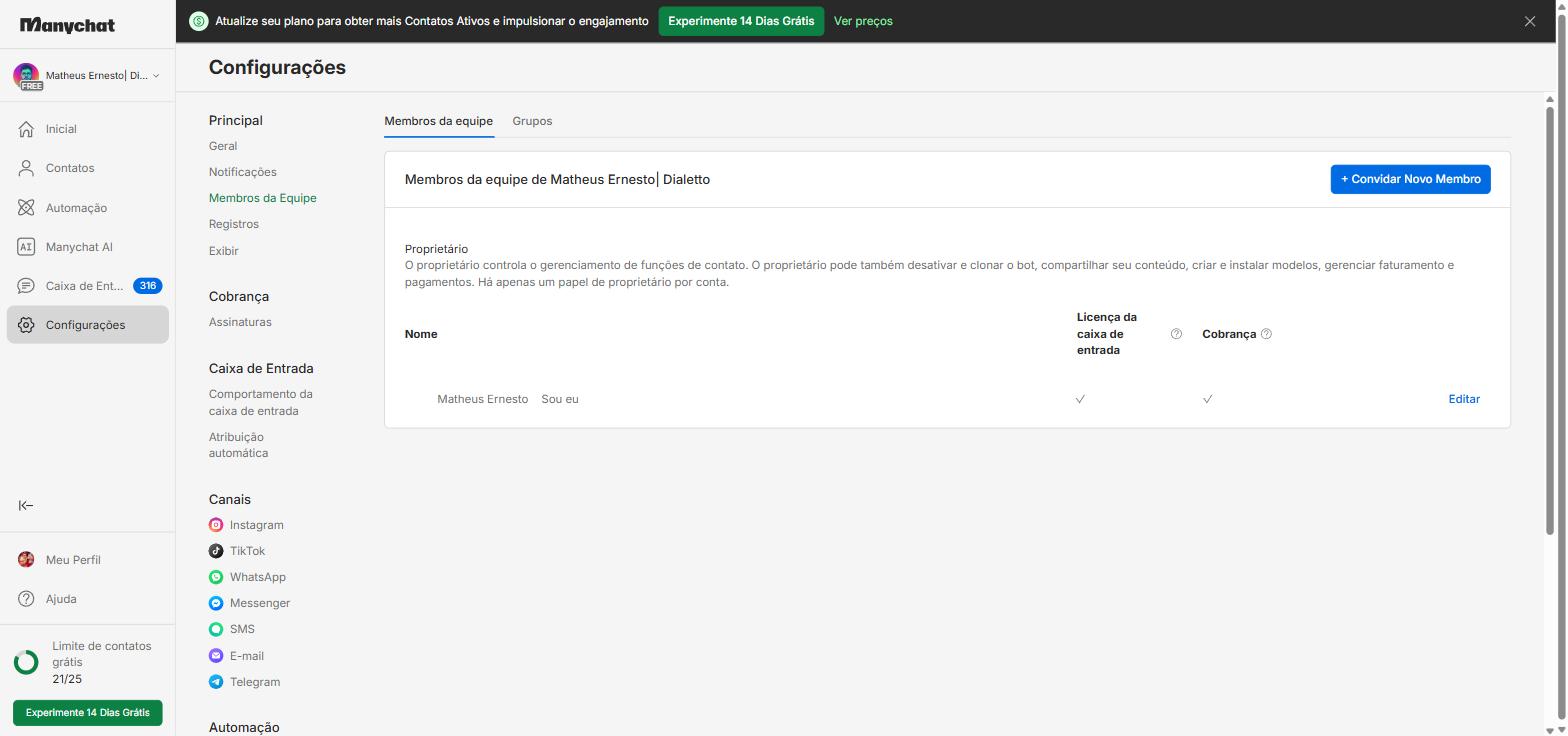Click the dollar icon in upgrade banner
1568x736 pixels.
point(198,21)
